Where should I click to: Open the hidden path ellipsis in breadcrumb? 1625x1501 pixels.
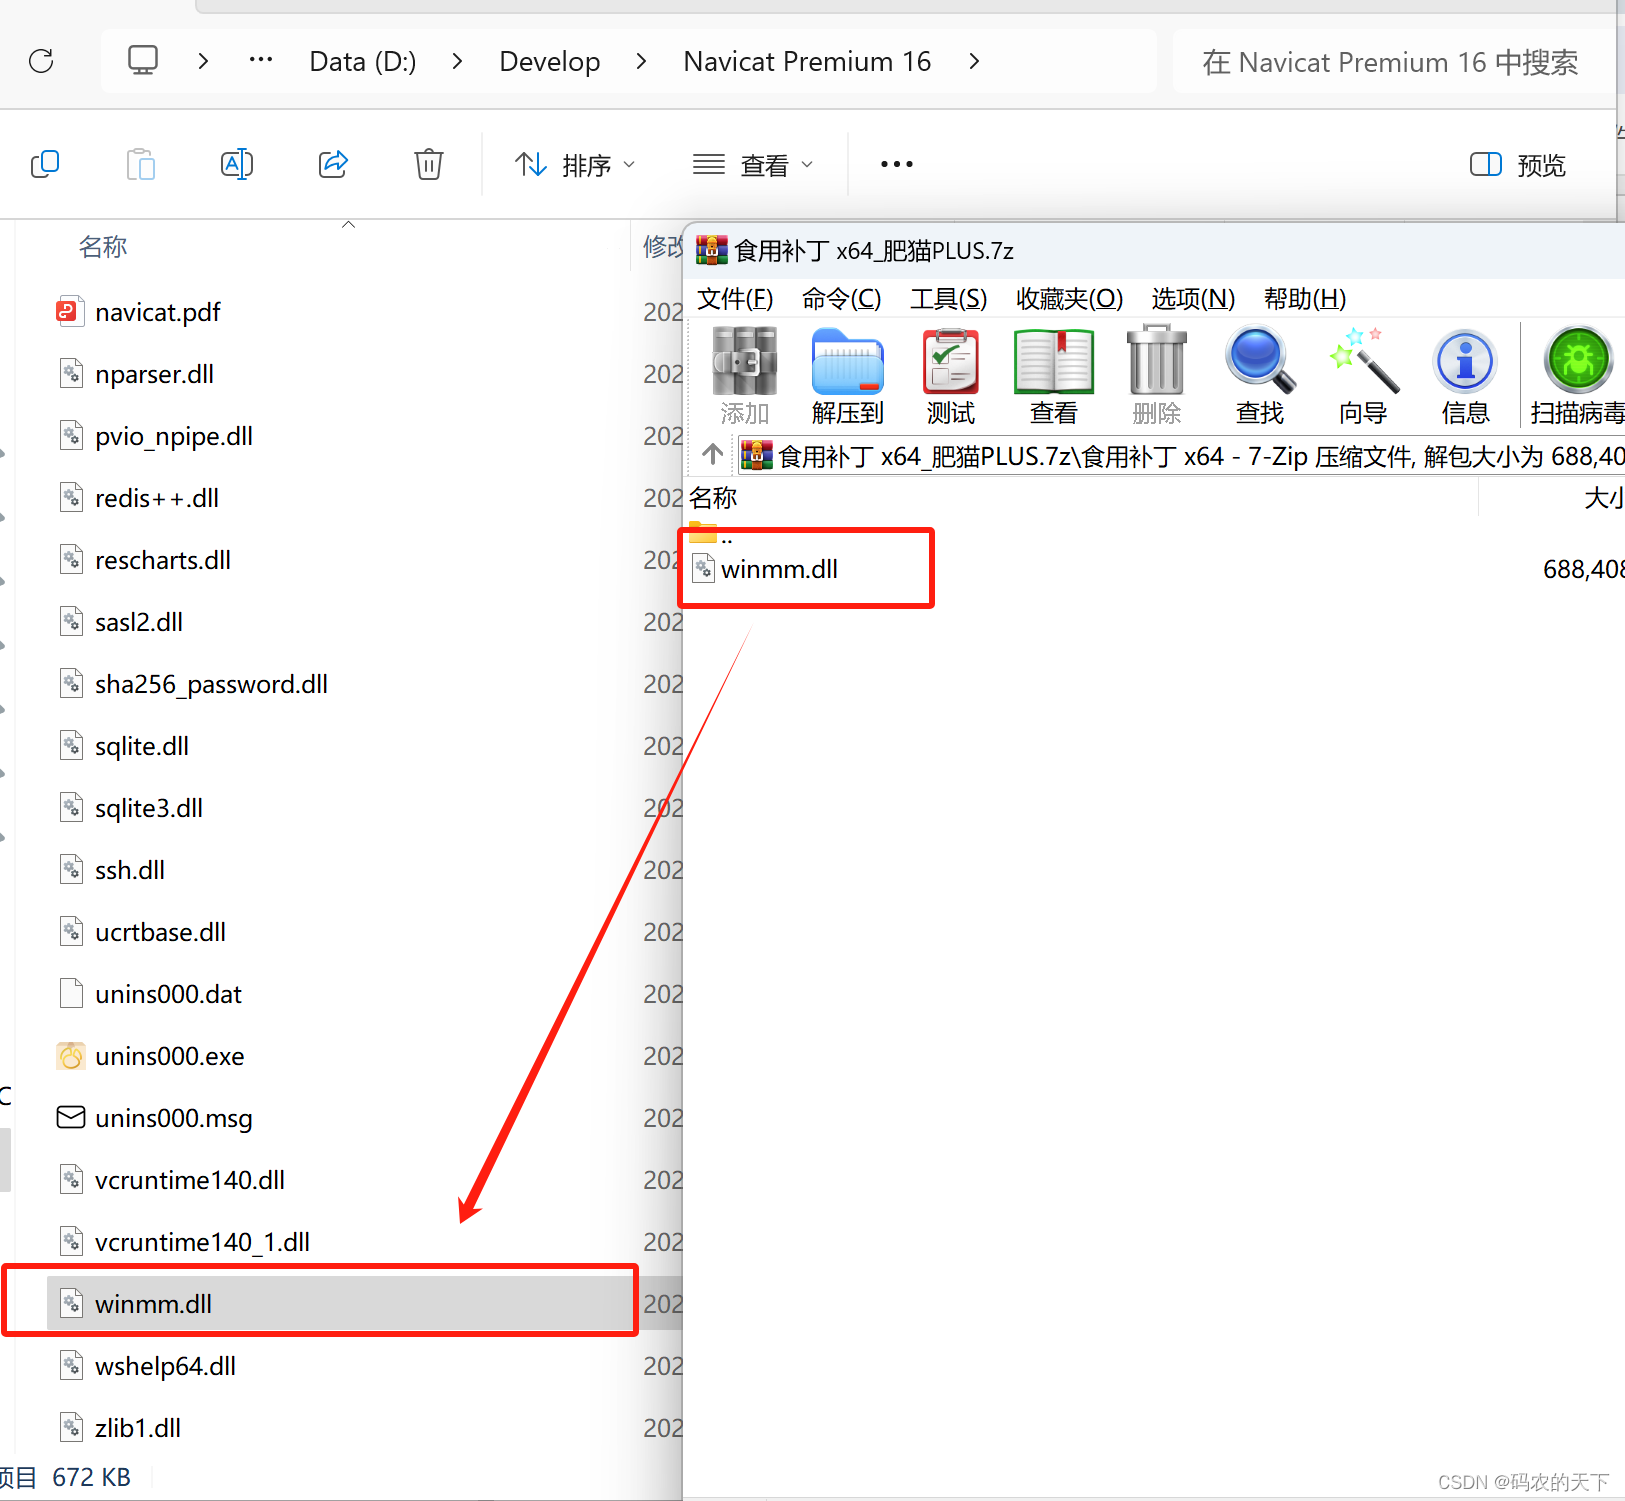click(x=261, y=60)
